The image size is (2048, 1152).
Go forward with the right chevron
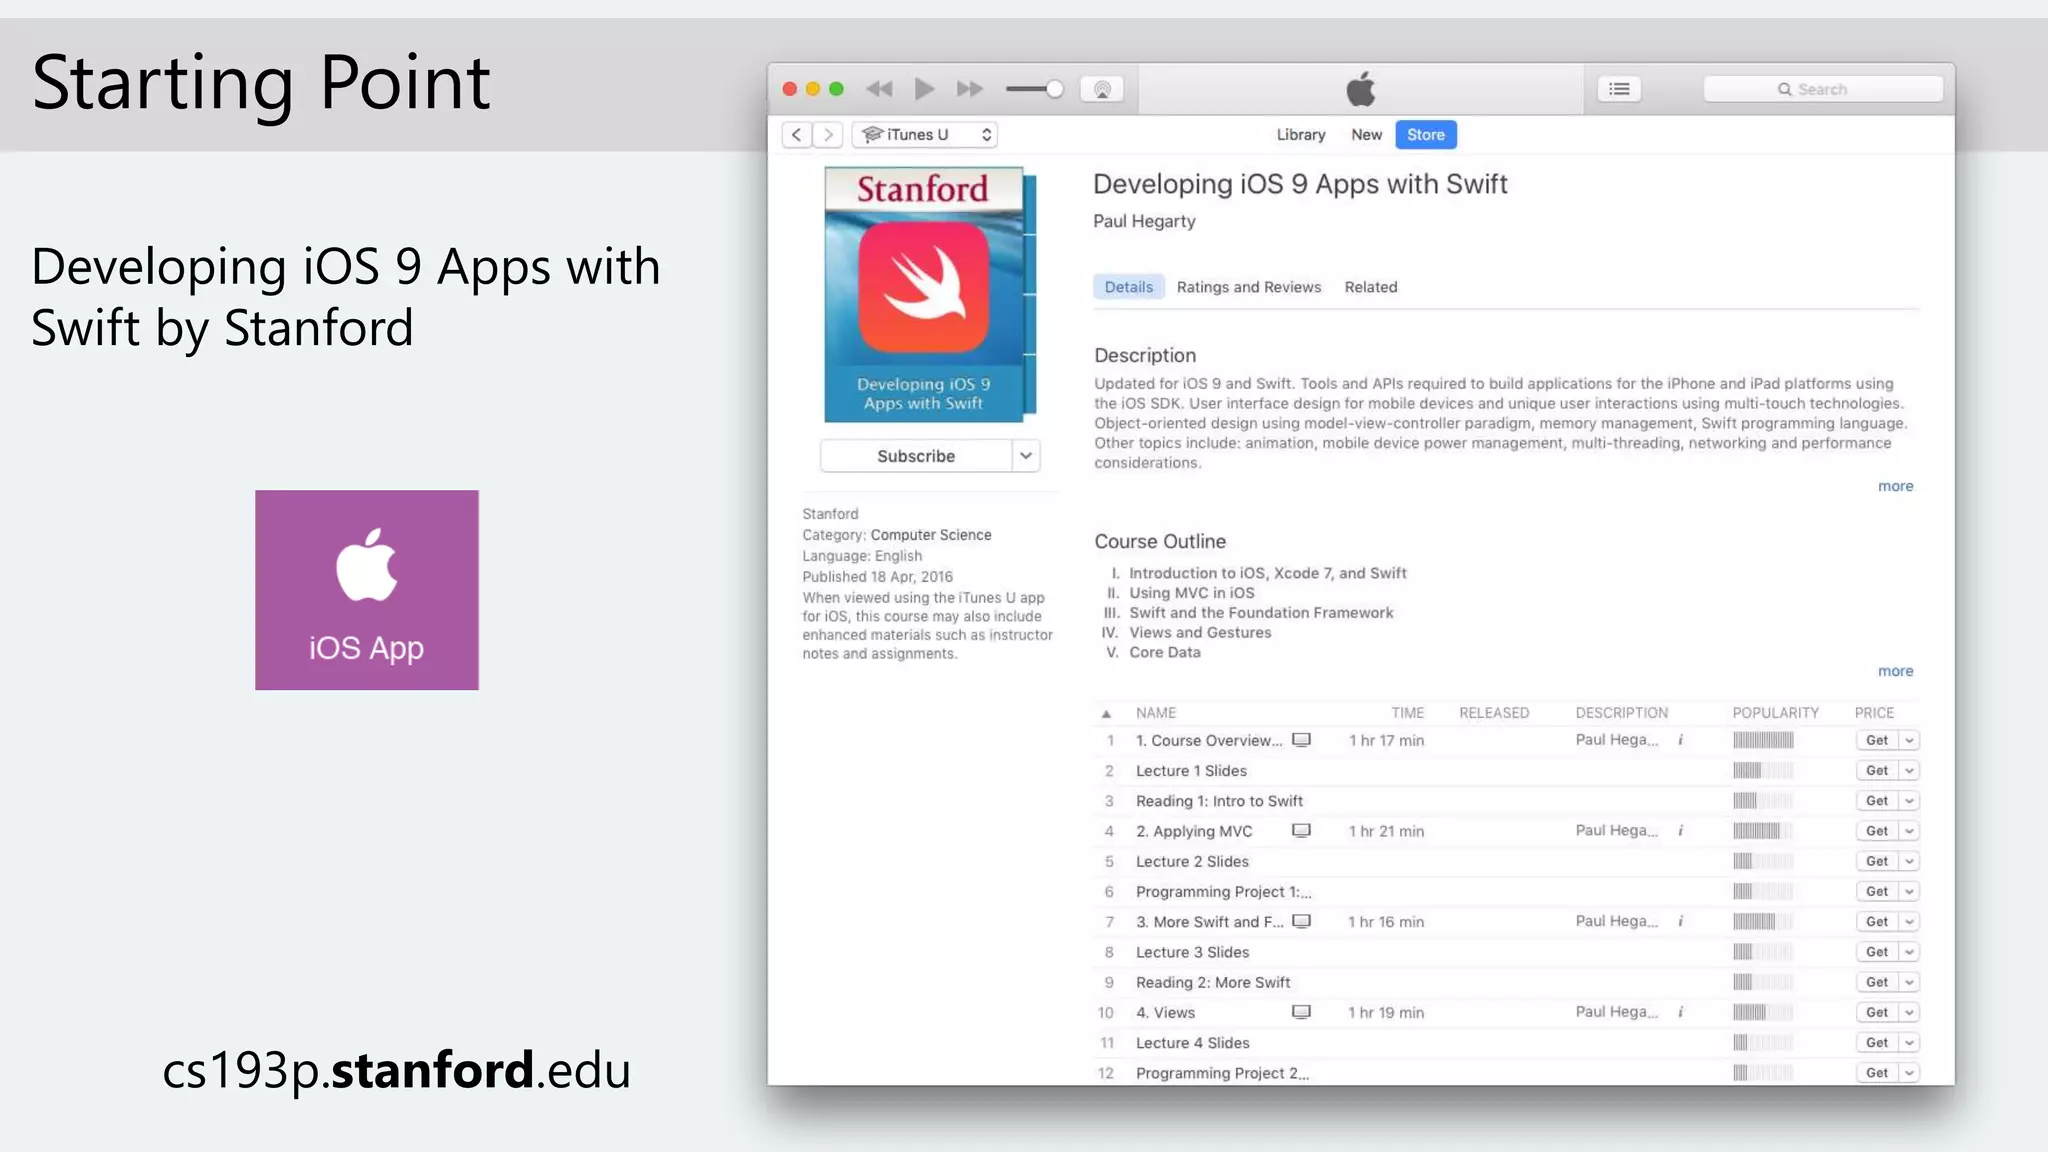(828, 134)
